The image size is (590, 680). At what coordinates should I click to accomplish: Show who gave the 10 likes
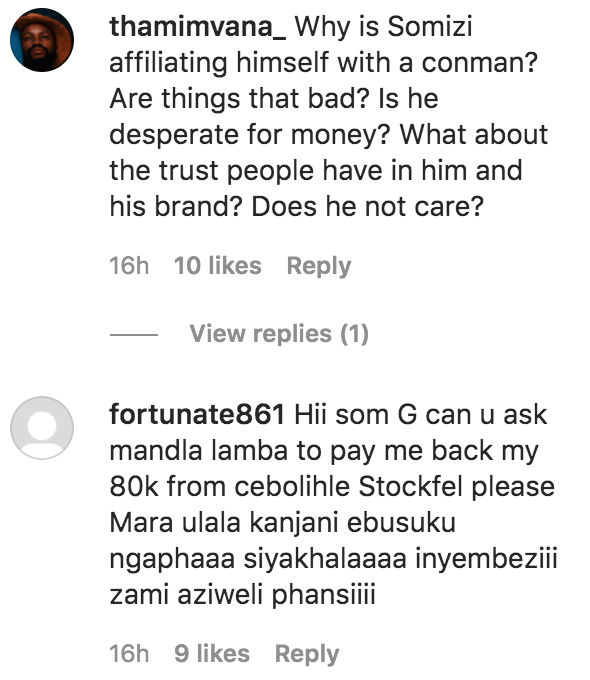pos(218,266)
